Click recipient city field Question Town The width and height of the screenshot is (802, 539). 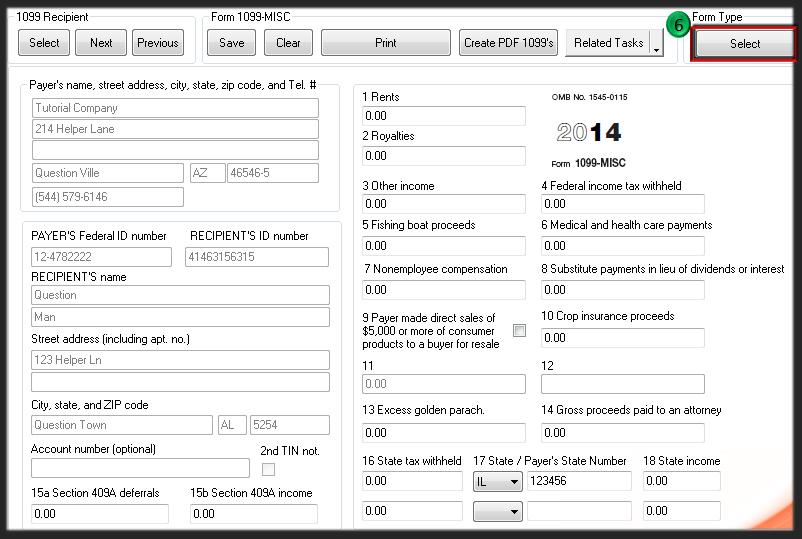coord(122,425)
